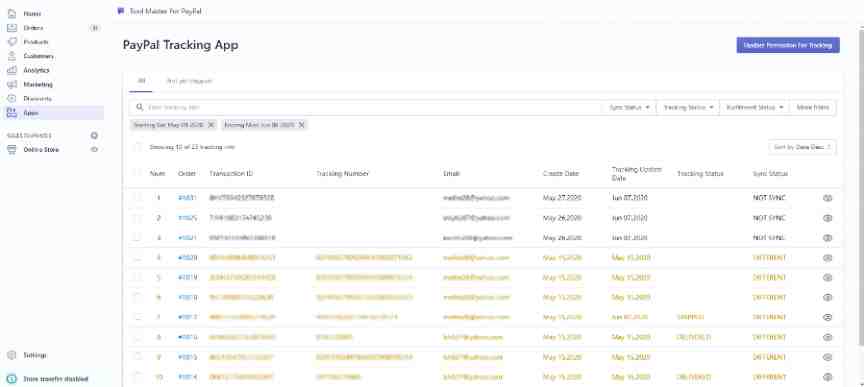Click the May 27,2020 create date cell

tap(562, 197)
